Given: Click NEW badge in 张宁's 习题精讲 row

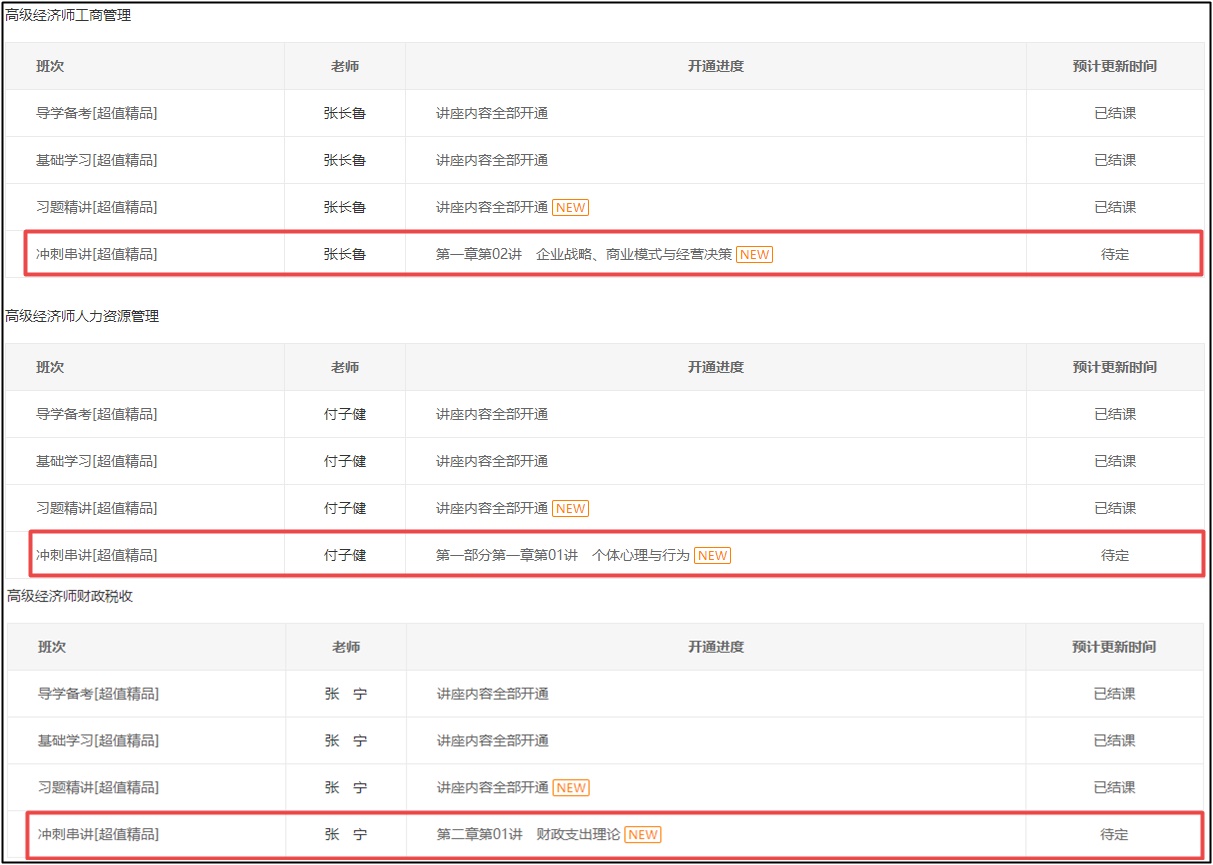Looking at the screenshot, I should (571, 788).
